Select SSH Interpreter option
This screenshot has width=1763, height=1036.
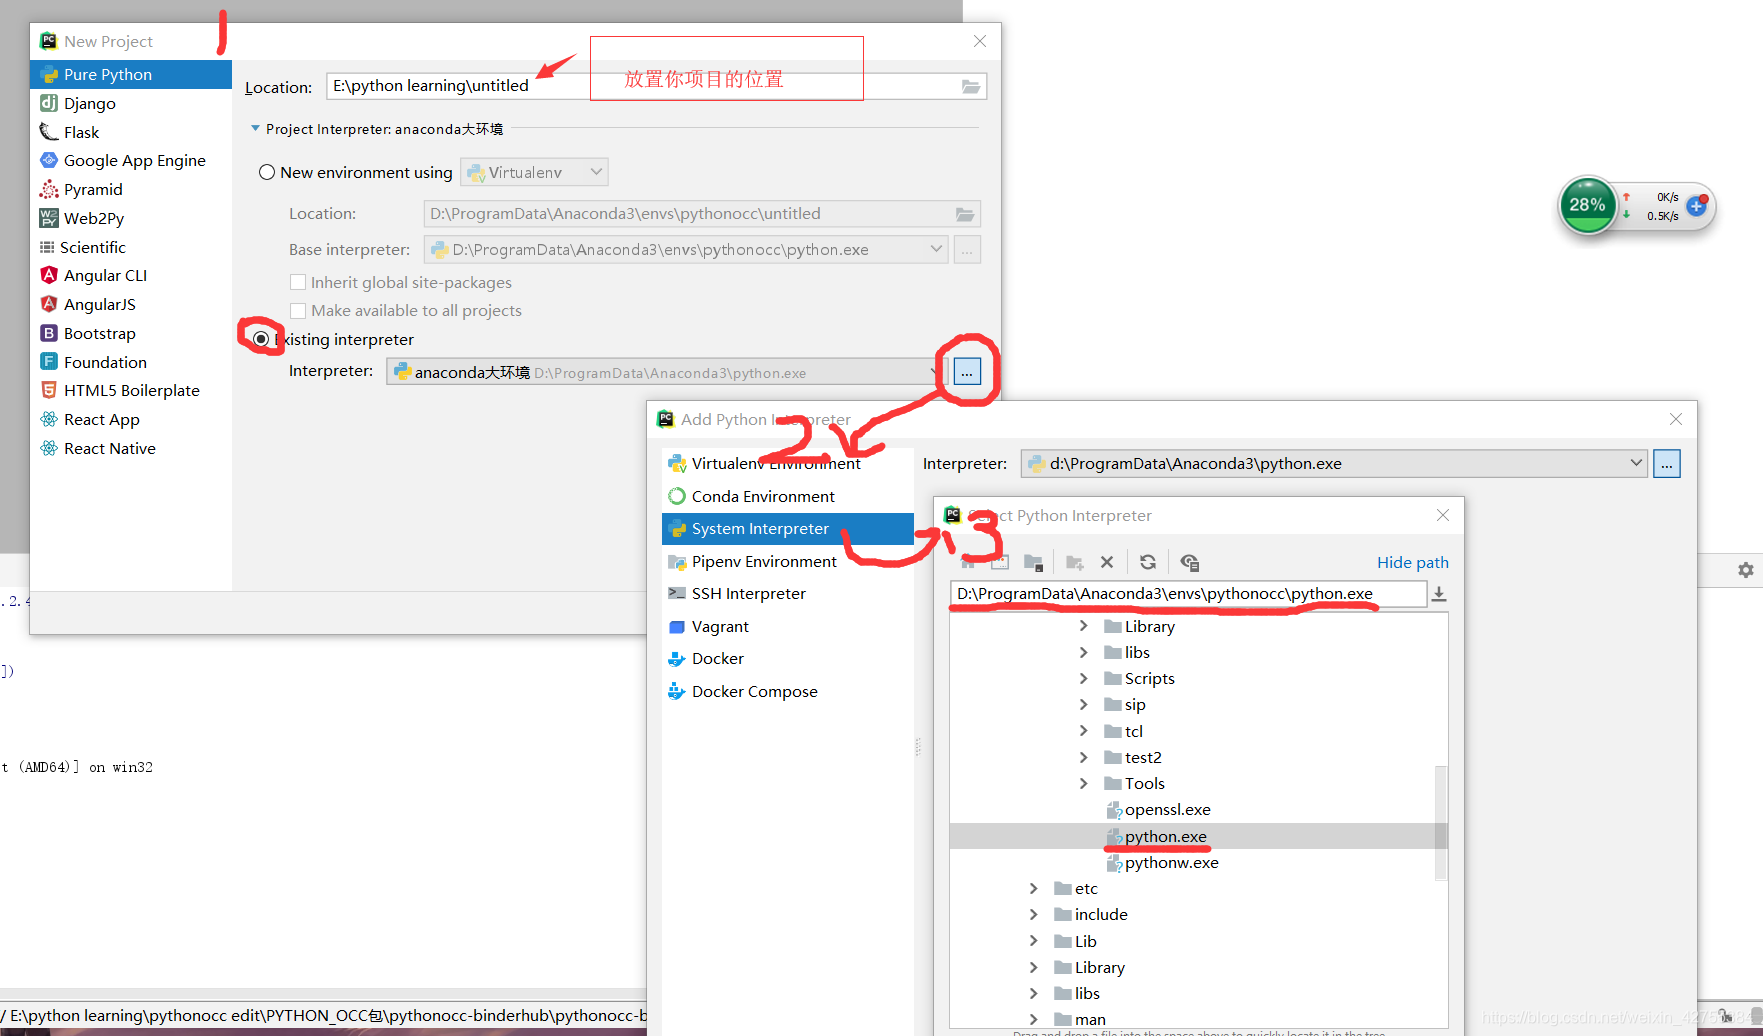(788, 594)
